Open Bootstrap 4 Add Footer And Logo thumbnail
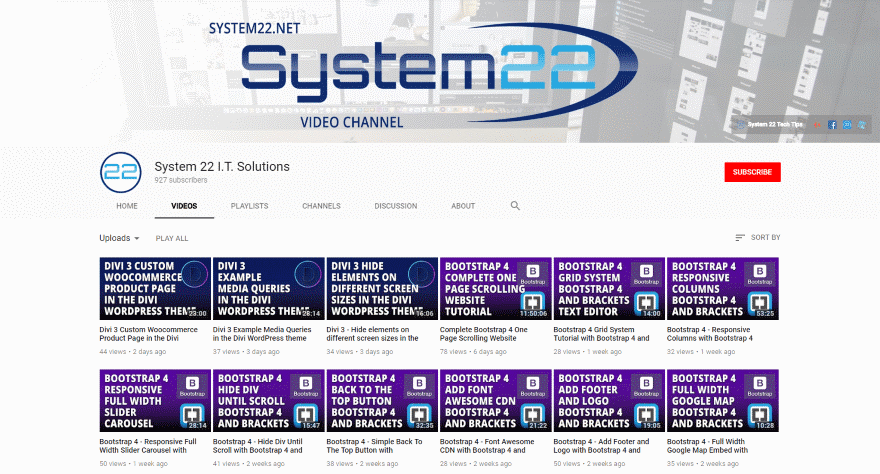Viewport: 880px width, 474px height. [x=609, y=401]
